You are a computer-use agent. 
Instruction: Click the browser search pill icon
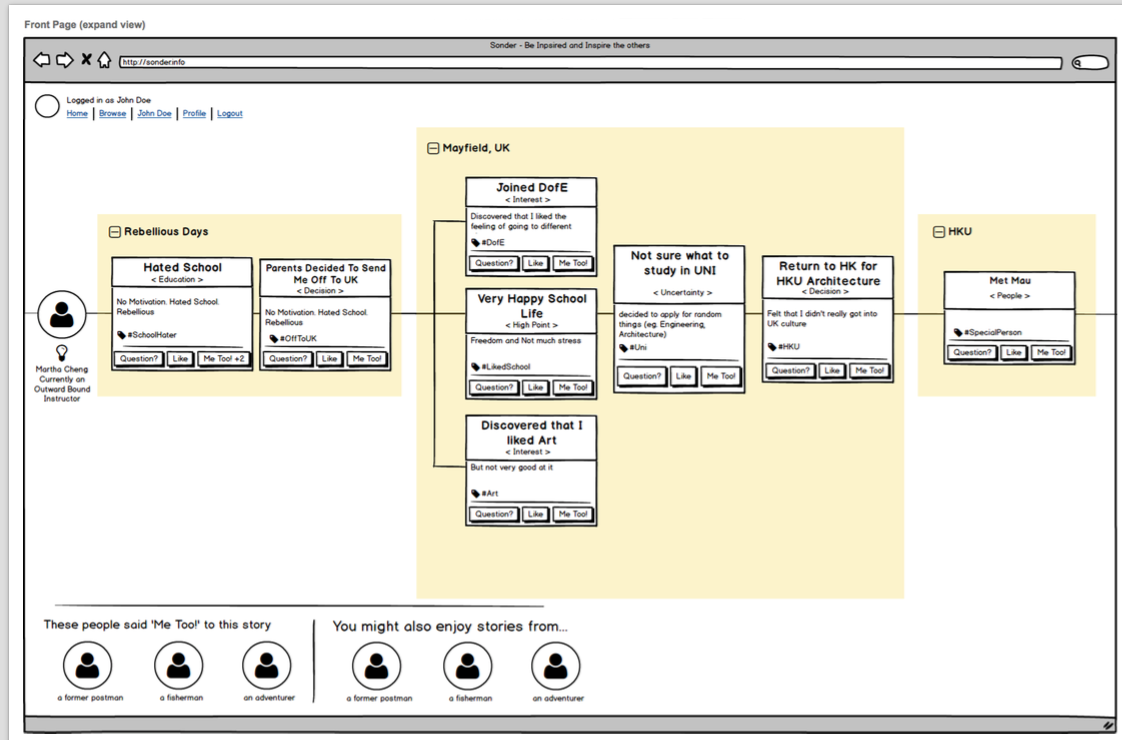(x=1090, y=63)
